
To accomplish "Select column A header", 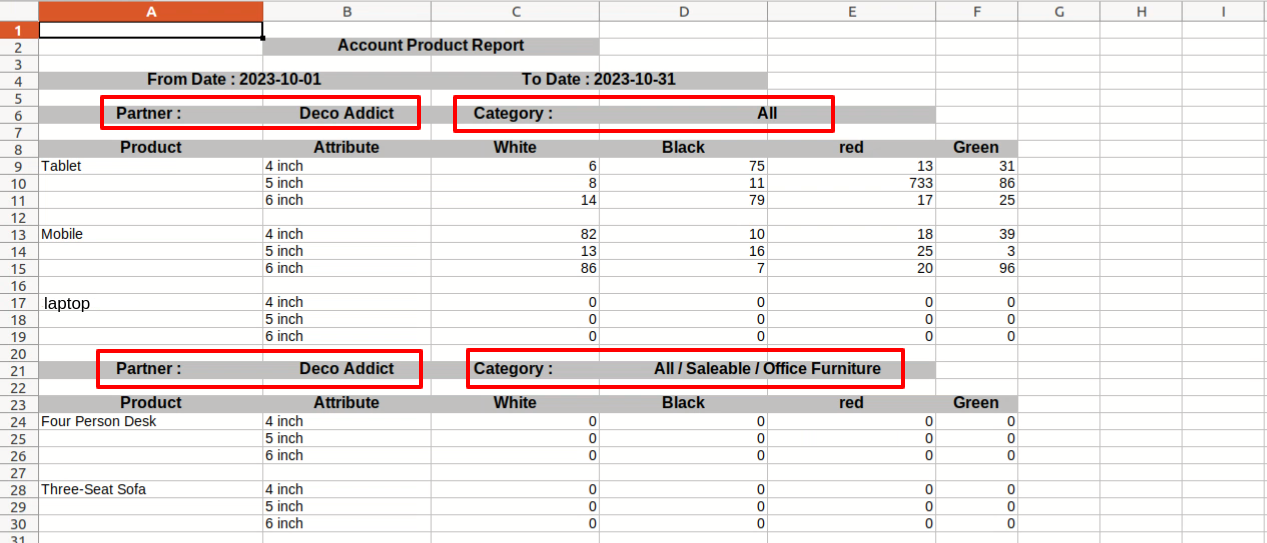I will (151, 11).
